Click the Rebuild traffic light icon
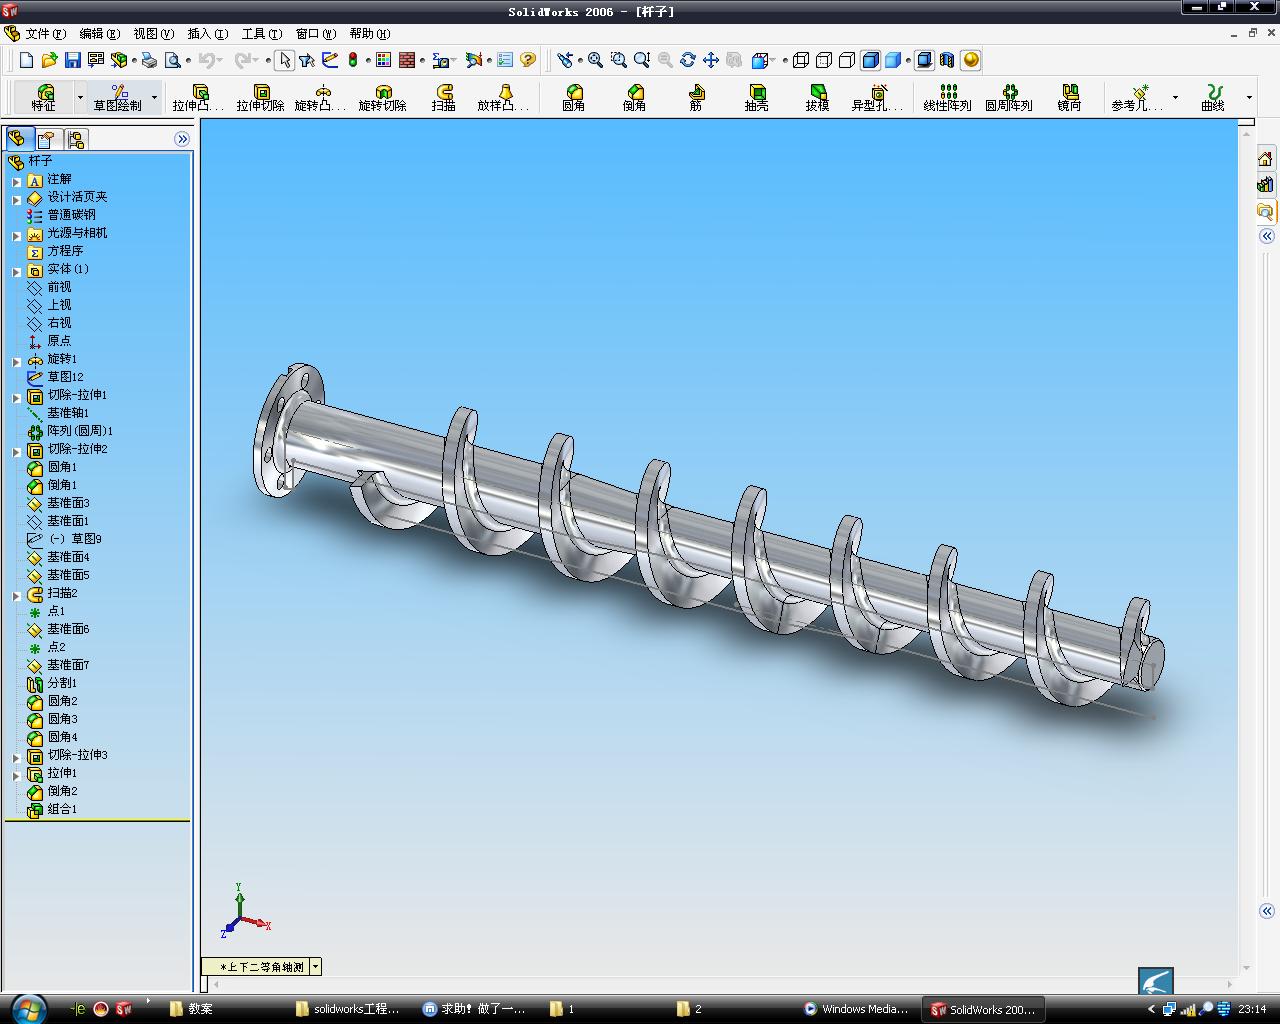1280x1024 pixels. [x=353, y=60]
